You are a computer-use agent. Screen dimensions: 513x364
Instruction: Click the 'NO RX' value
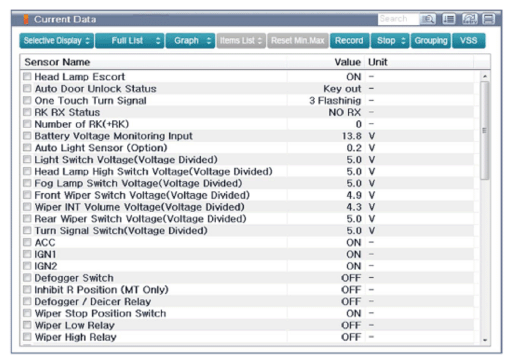tap(345, 112)
